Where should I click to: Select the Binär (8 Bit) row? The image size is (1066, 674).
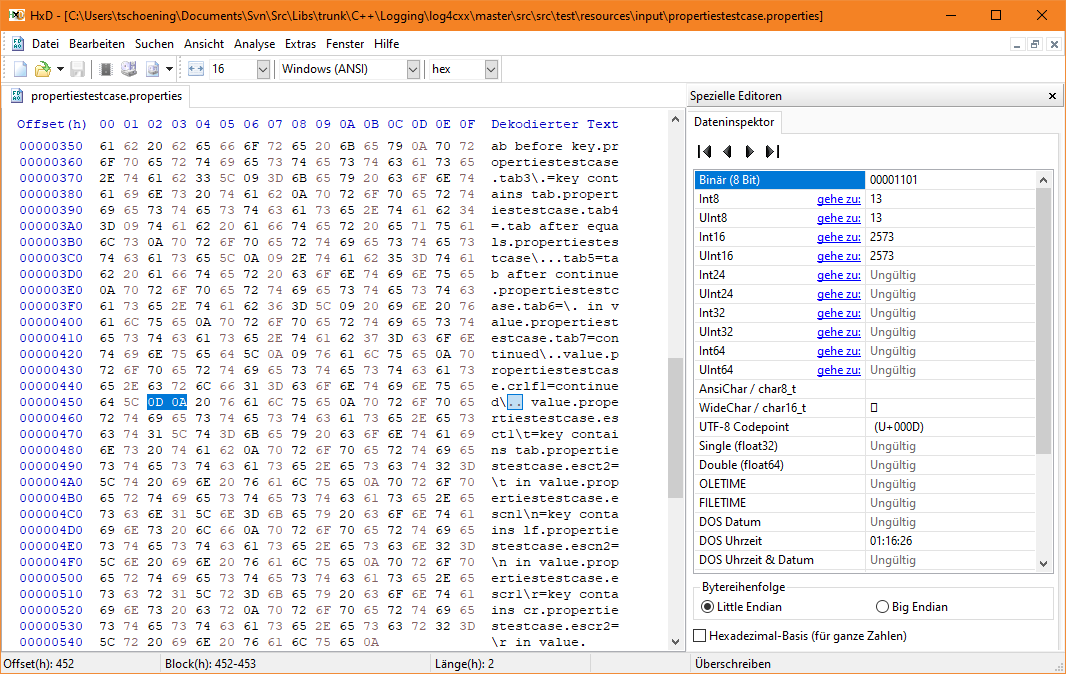(x=865, y=180)
